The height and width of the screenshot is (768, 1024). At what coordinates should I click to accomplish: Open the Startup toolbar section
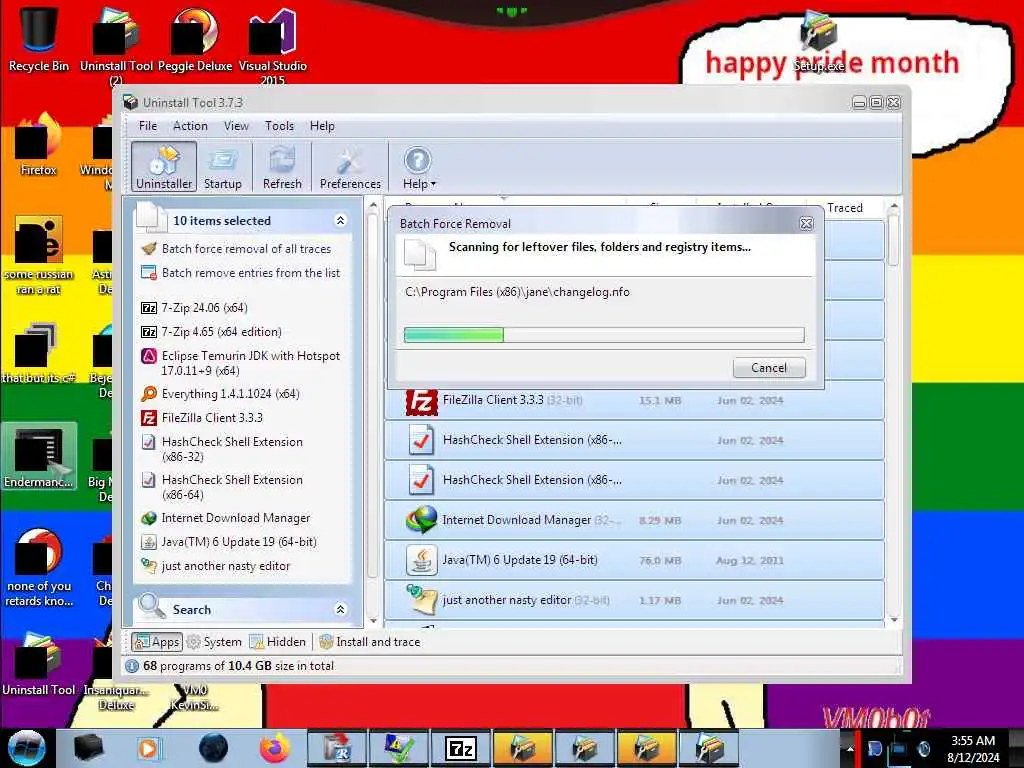222,166
